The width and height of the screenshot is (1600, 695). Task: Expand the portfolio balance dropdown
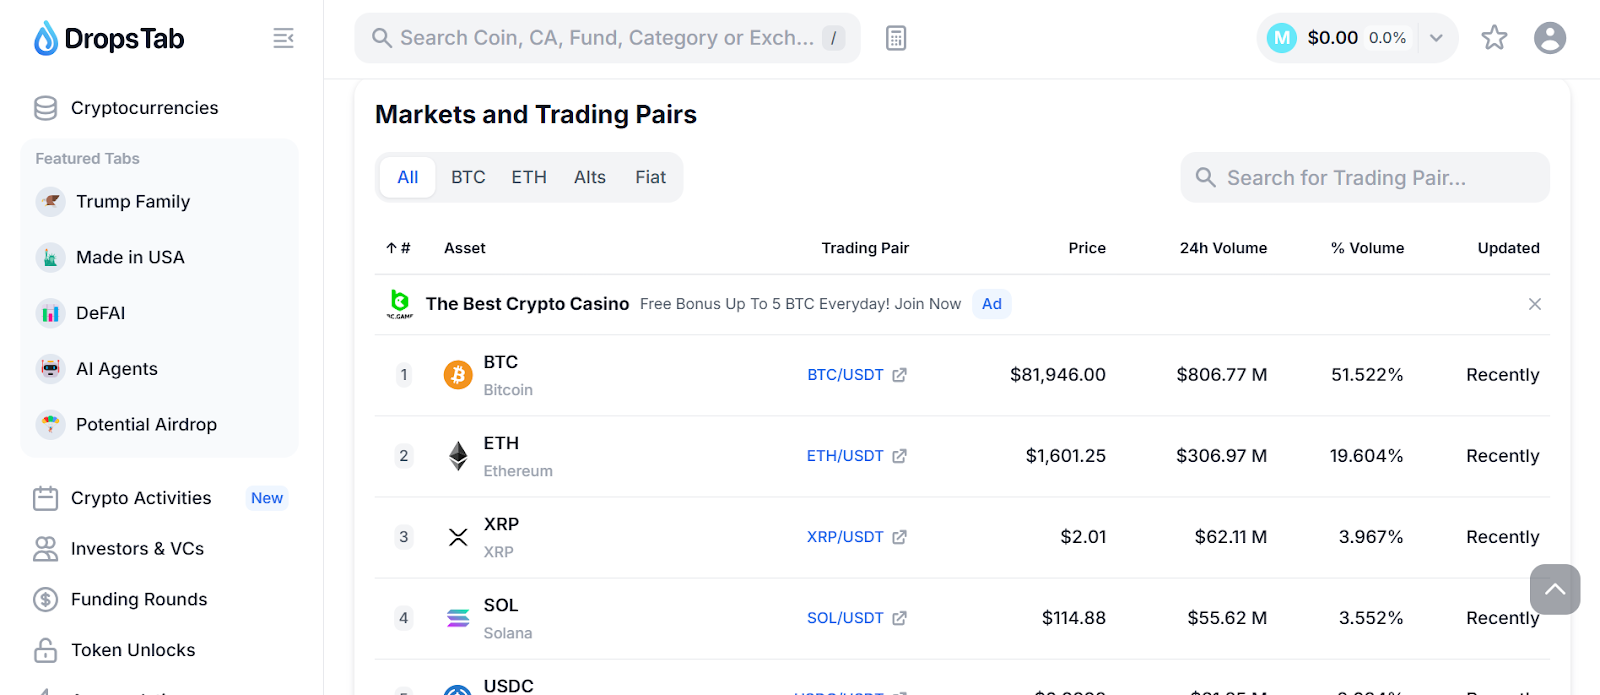(1436, 38)
